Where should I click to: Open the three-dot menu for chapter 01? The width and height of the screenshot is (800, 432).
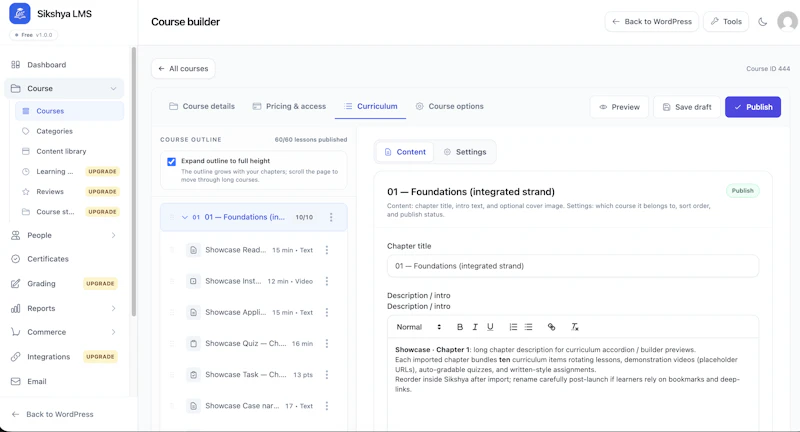pyautogui.click(x=331, y=217)
